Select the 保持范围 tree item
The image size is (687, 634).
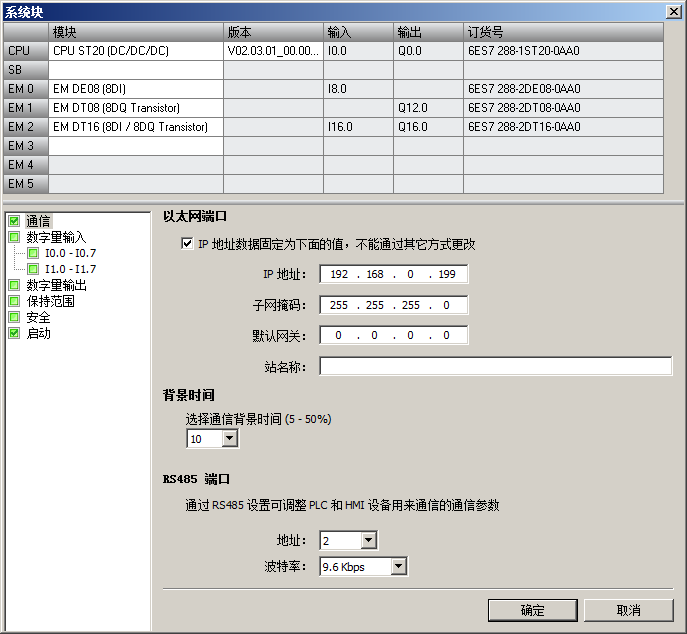(x=50, y=301)
